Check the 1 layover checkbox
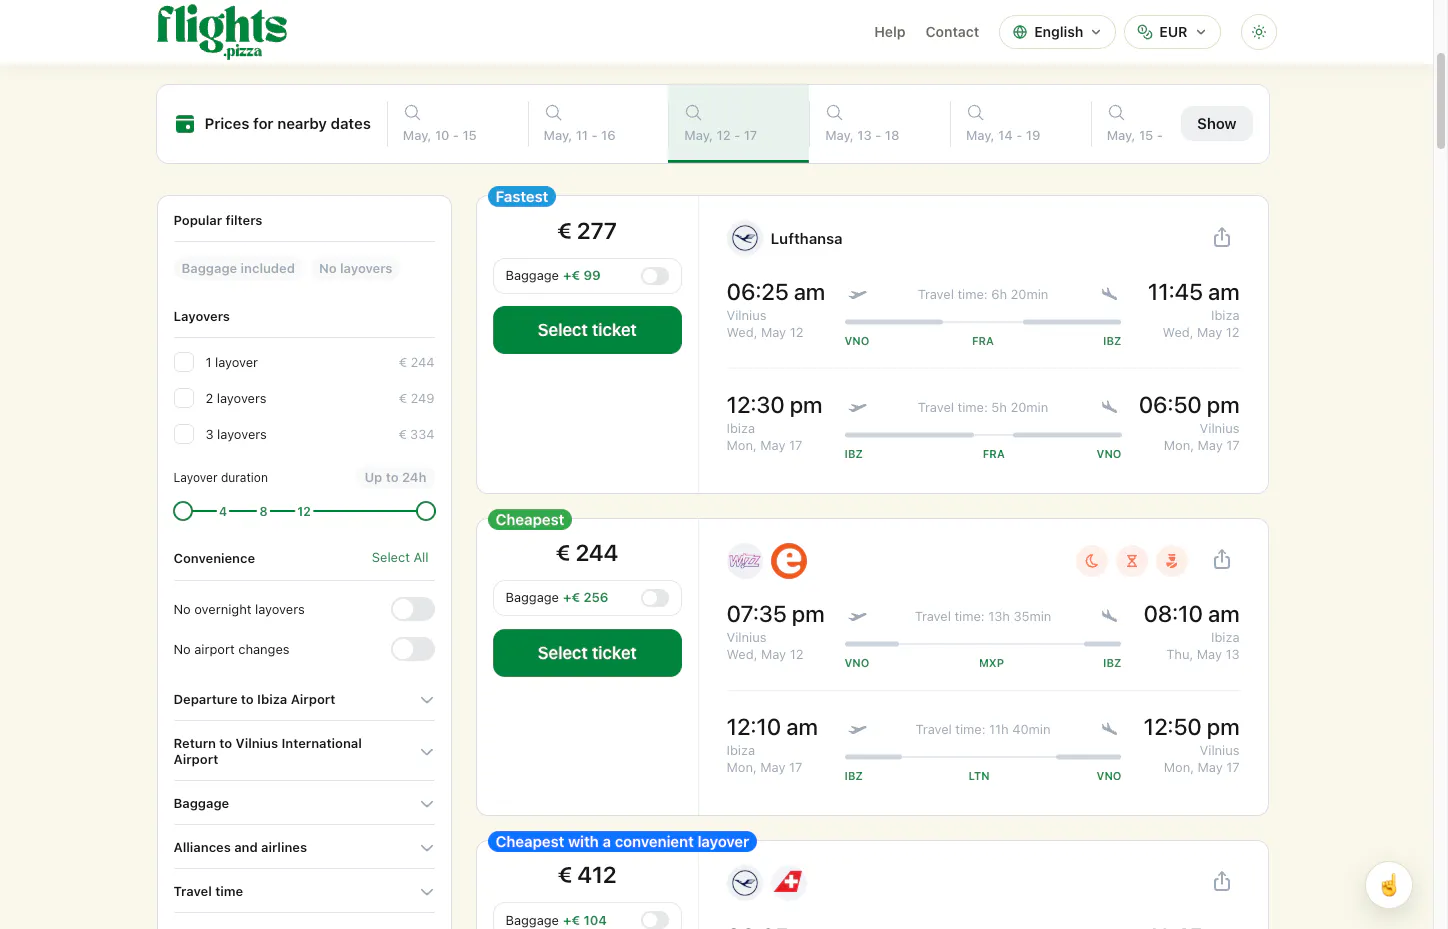 click(184, 362)
